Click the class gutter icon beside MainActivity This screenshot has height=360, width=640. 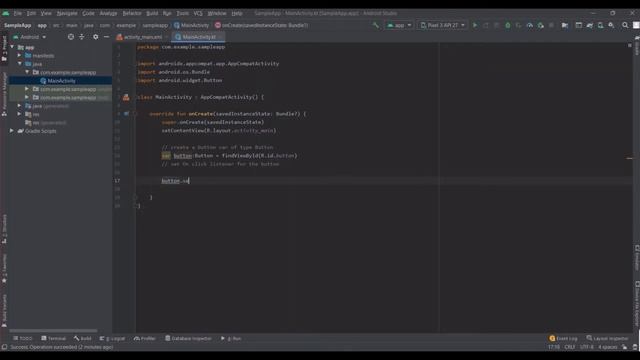(x=126, y=97)
